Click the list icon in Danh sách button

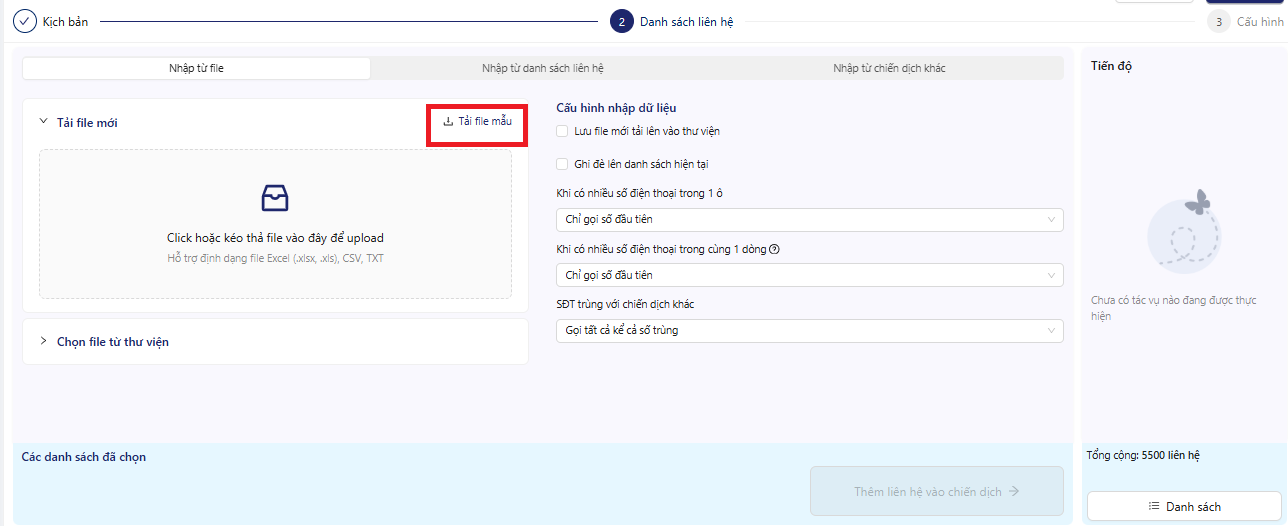coord(1154,507)
